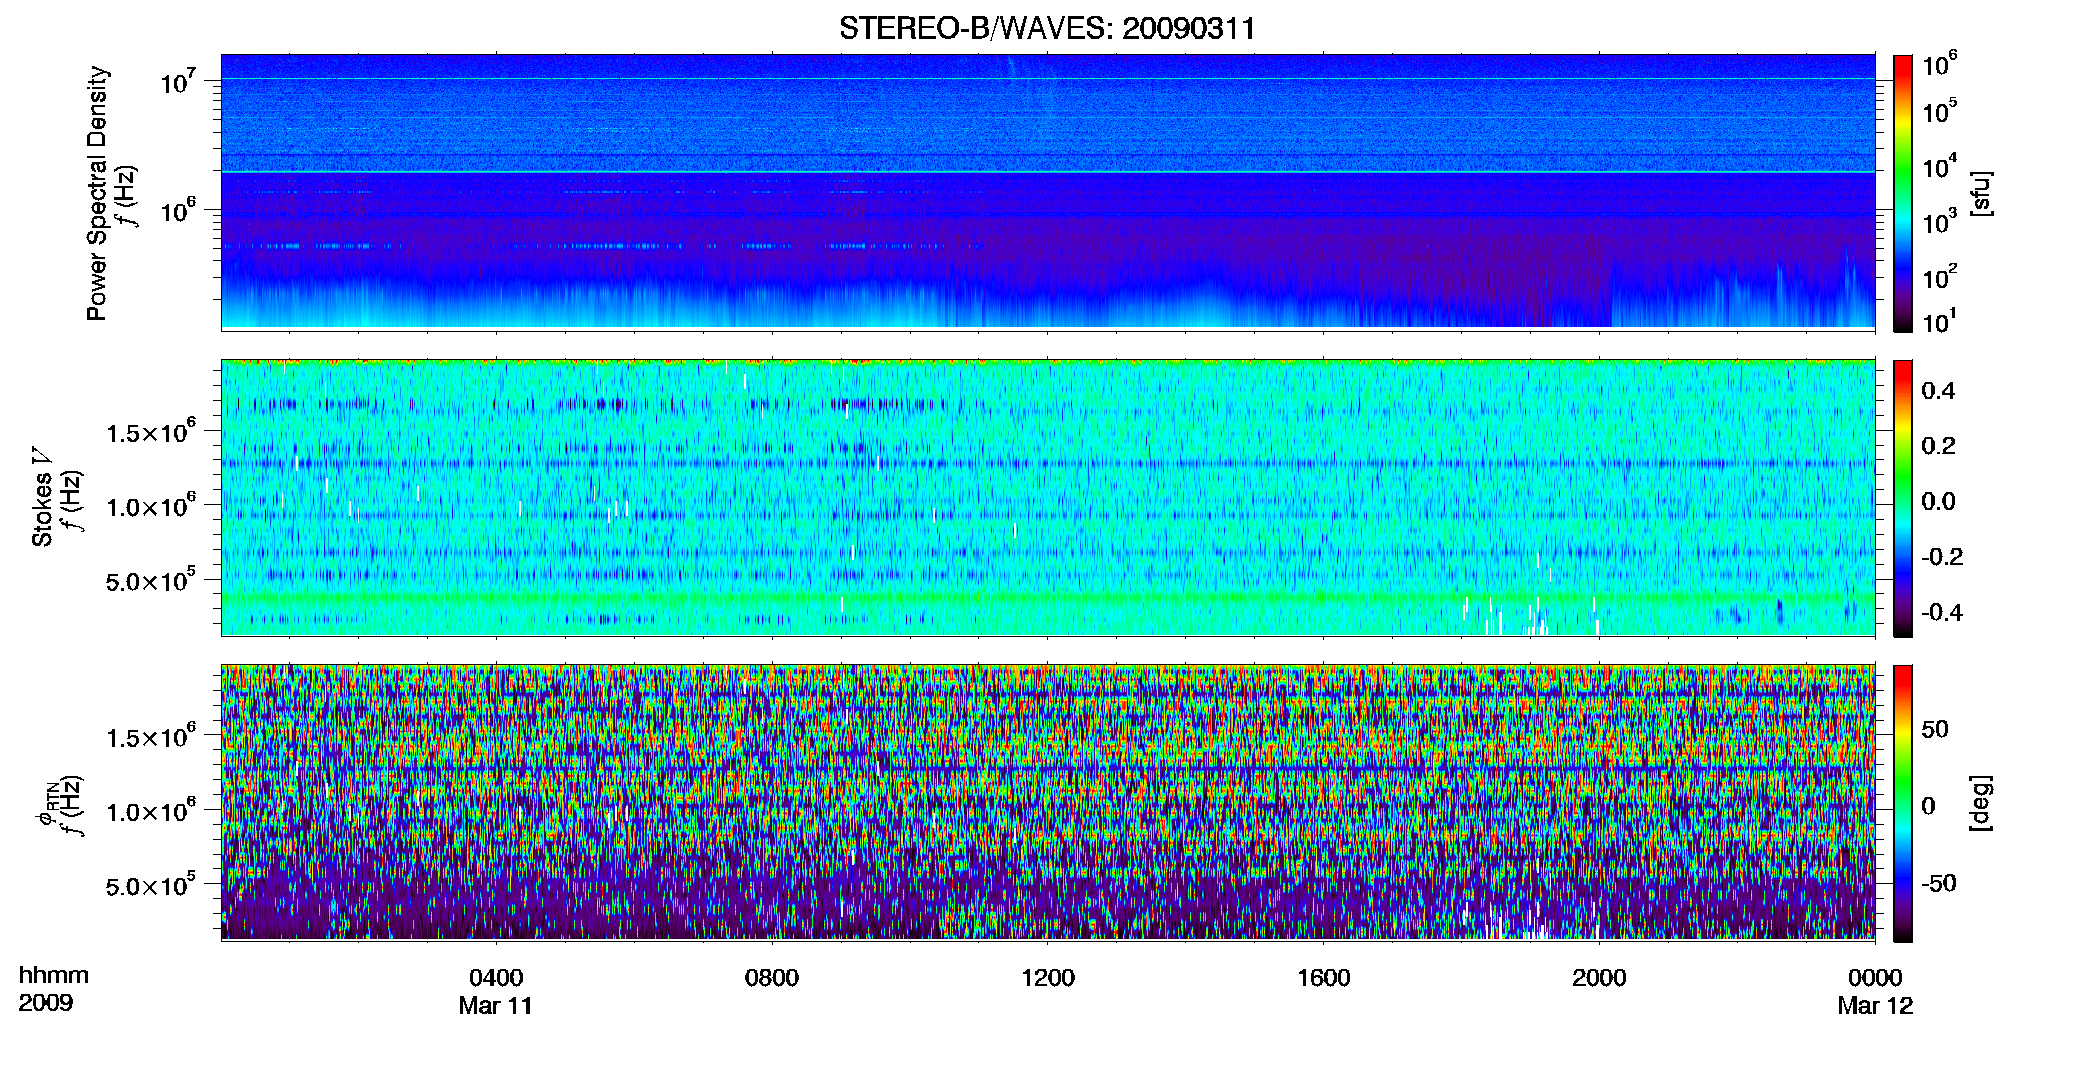Click the Power Spectral Density axis label
This screenshot has height=1080, width=2096.
coord(97,193)
